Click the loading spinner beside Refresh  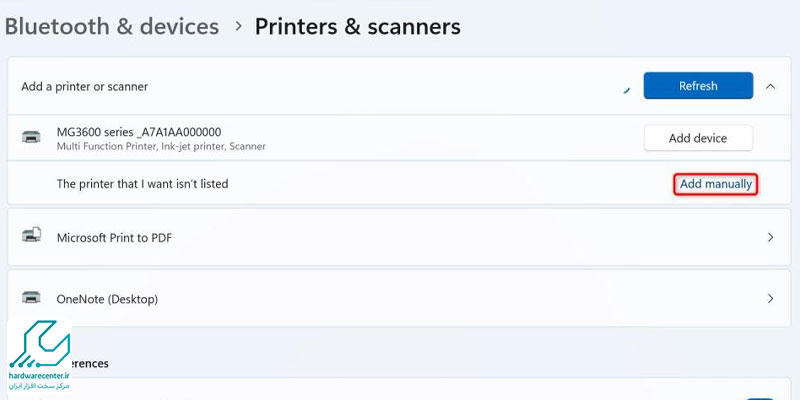(x=627, y=90)
